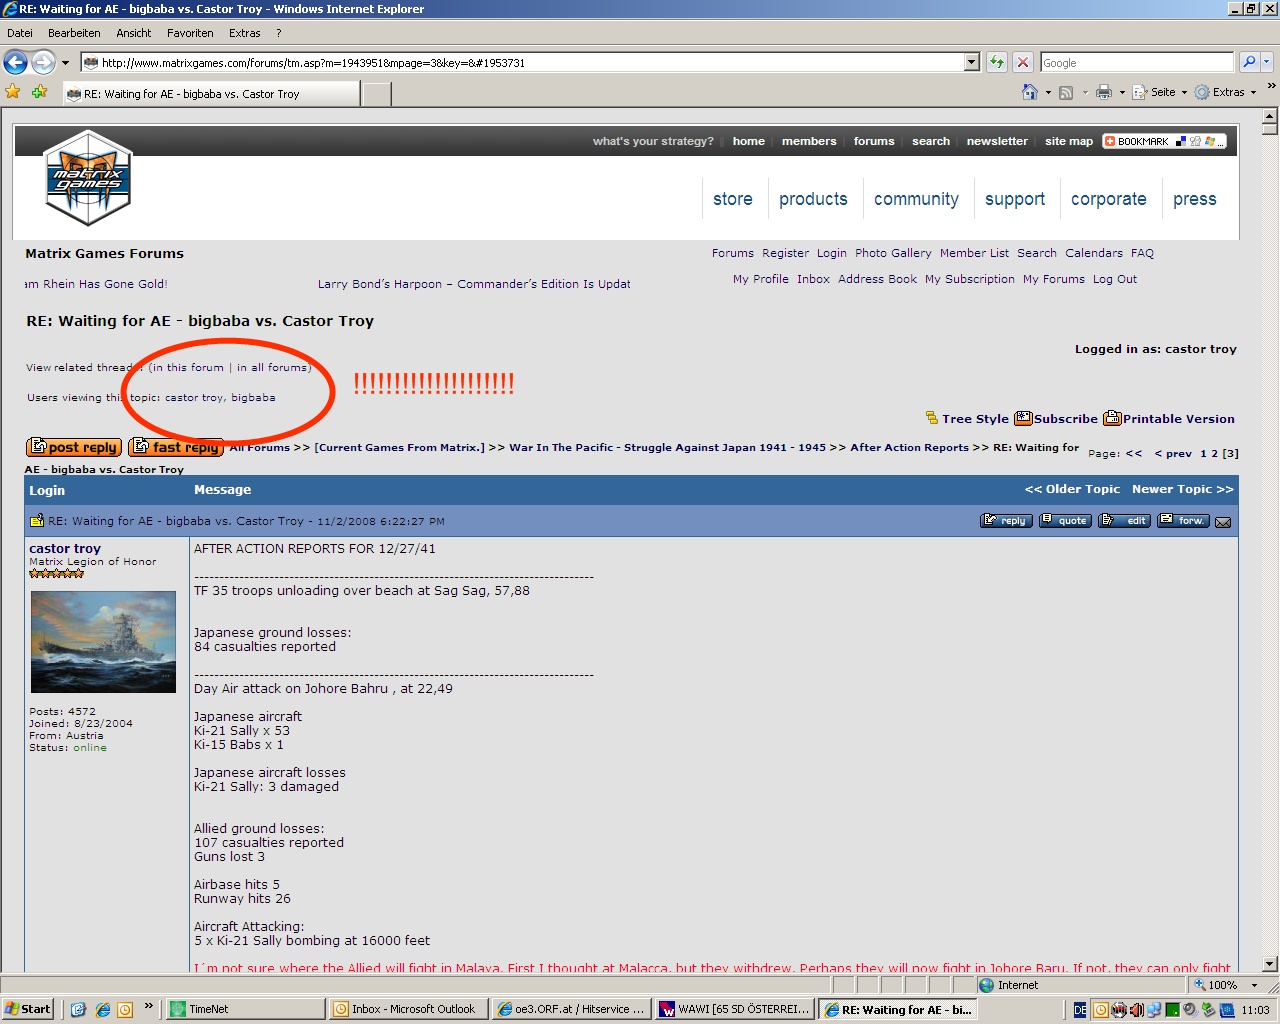
Task: Click Newer Topic >> link
Action: point(1183,489)
